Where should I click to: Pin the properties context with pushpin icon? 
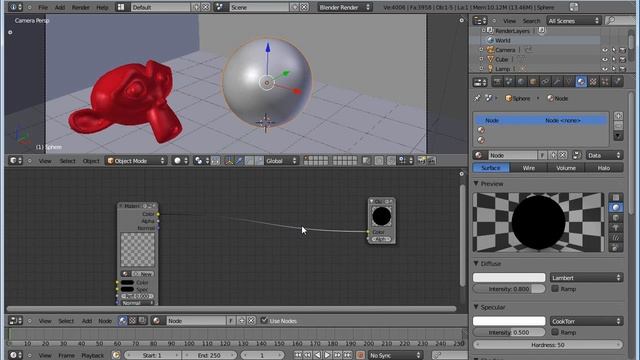tap(477, 98)
